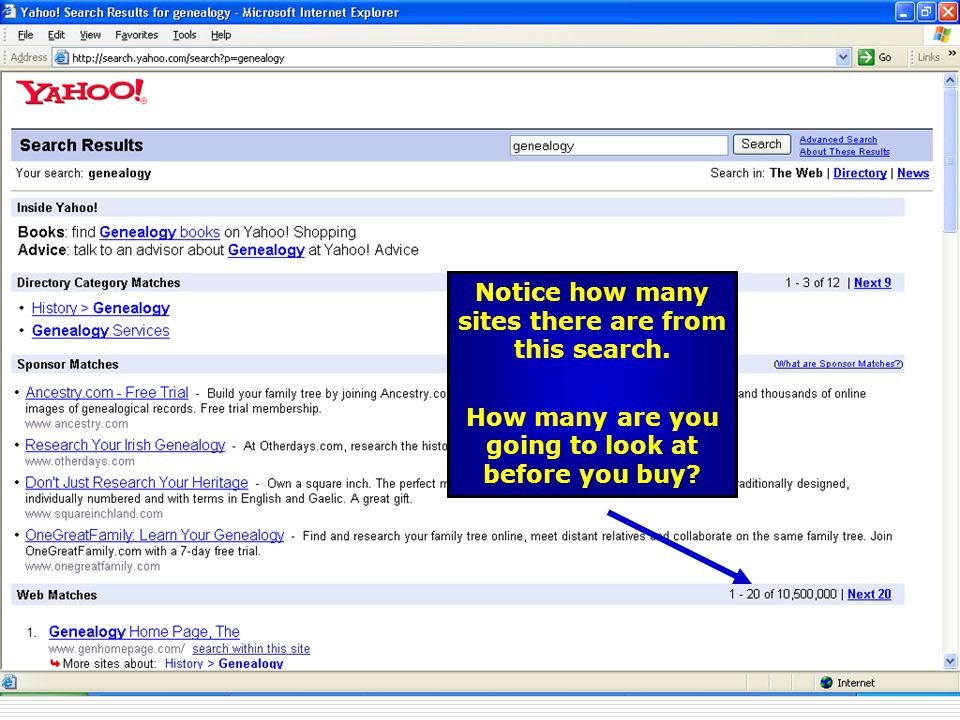Open the View menu

click(90, 35)
